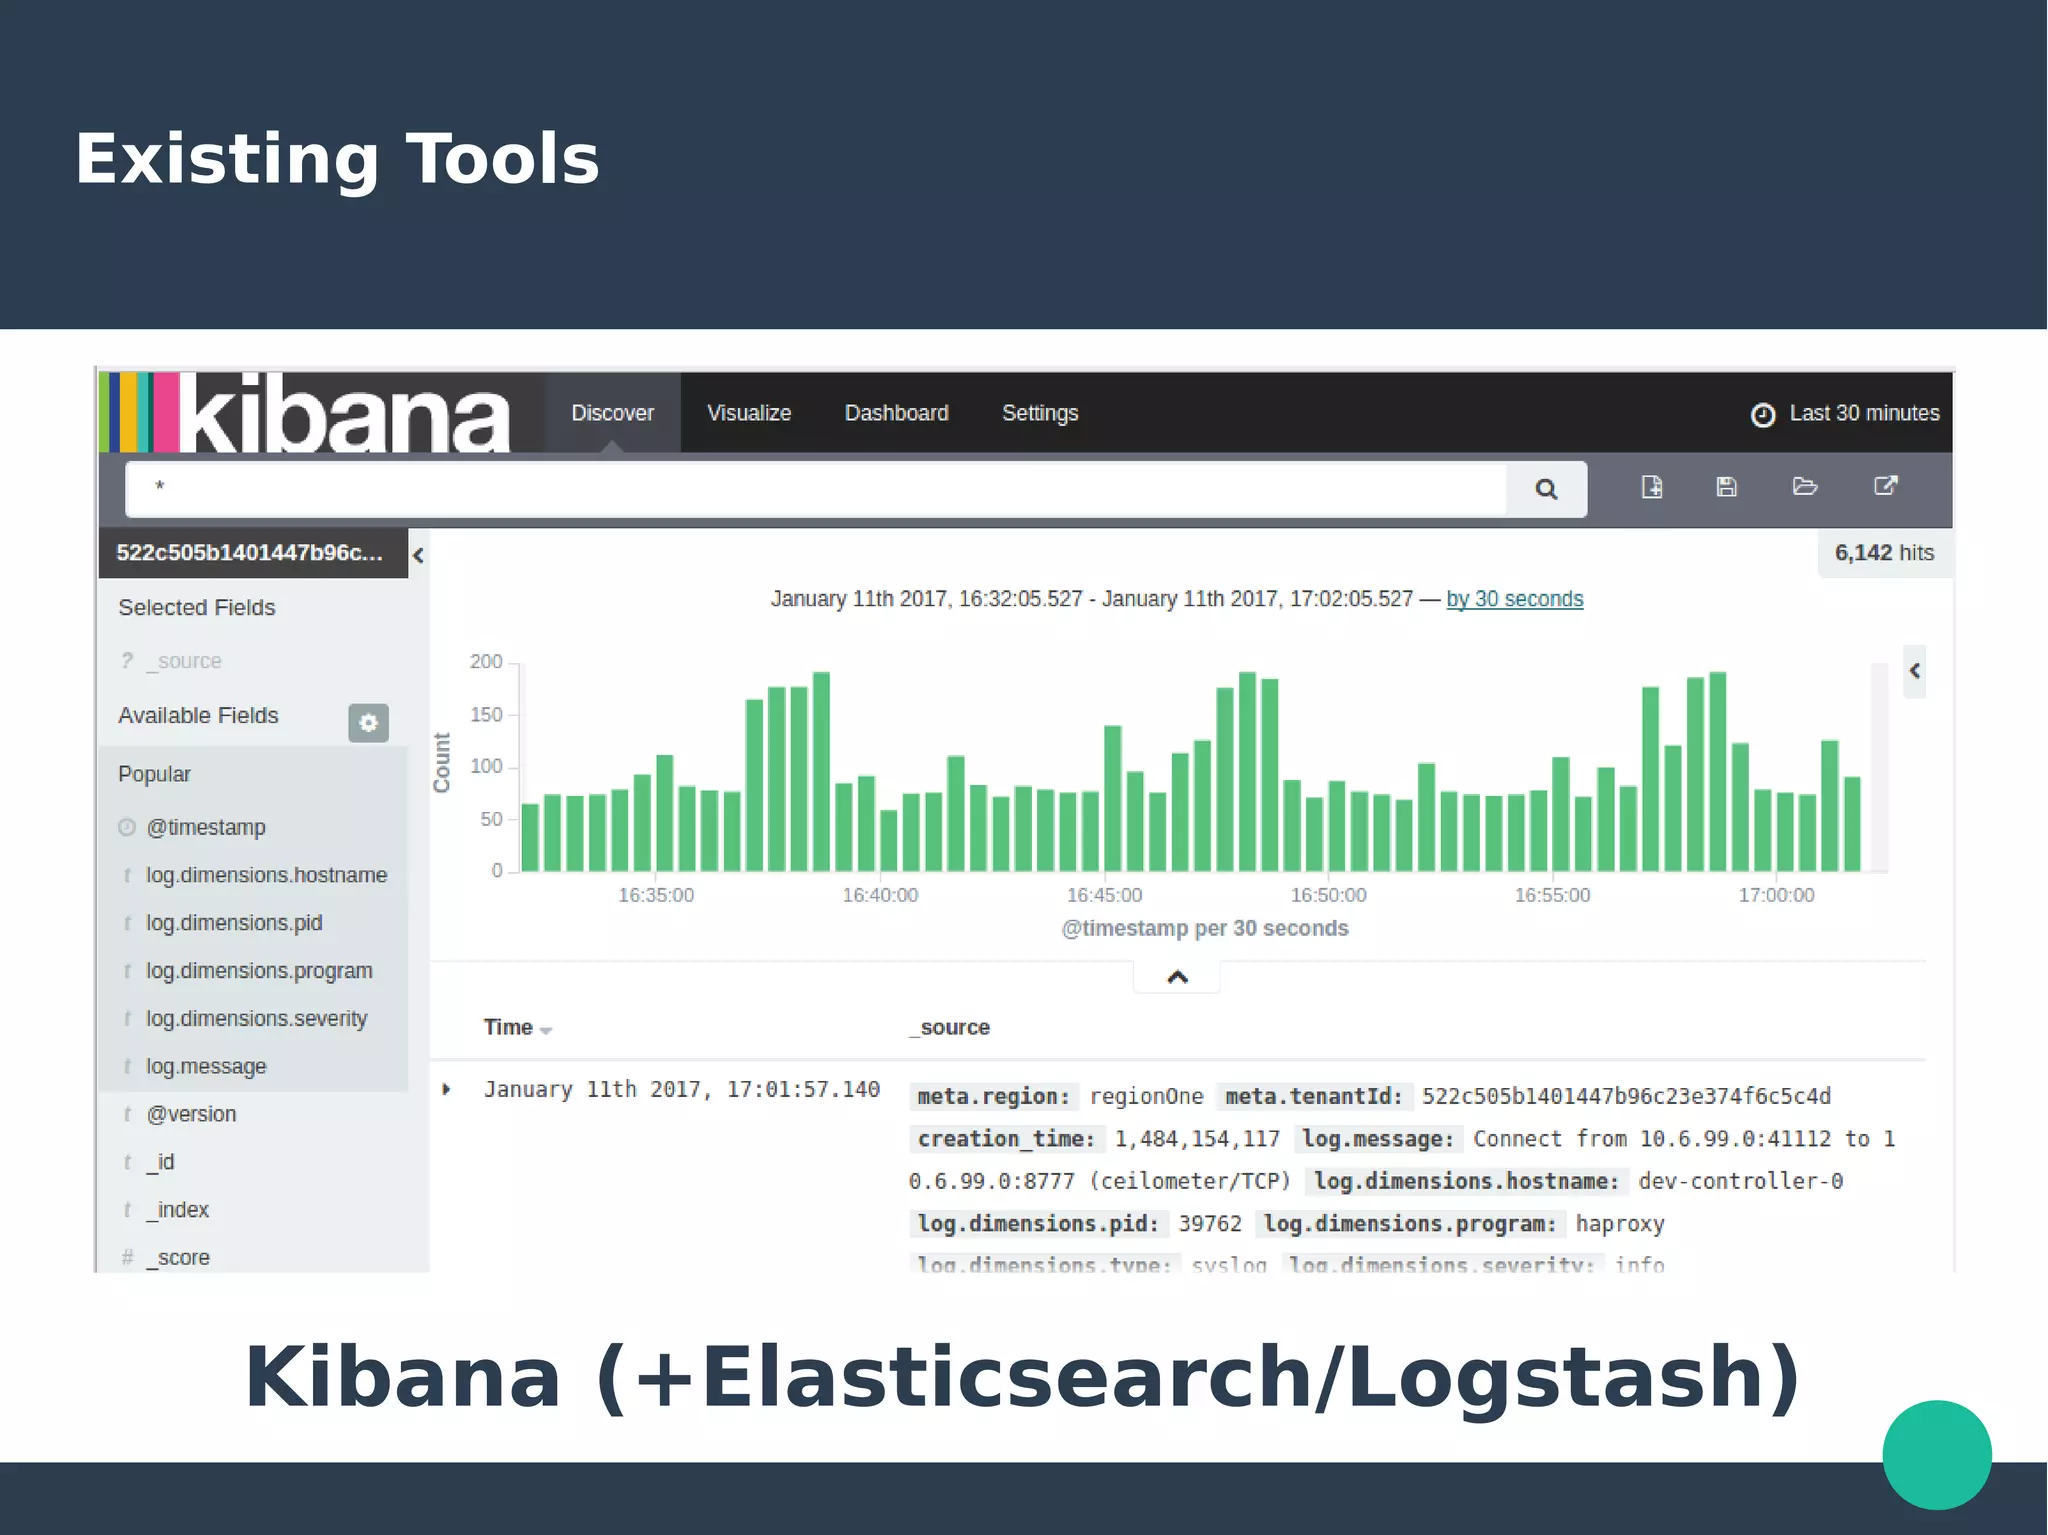Viewport: 2048px width, 1535px height.
Task: Click the meta.tenantId value in log row
Action: [x=1626, y=1096]
